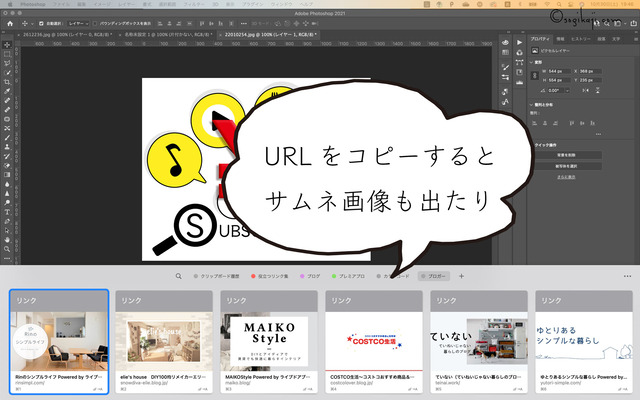Open the プロパティ panel tab
The width and height of the screenshot is (640, 400).
coord(540,39)
